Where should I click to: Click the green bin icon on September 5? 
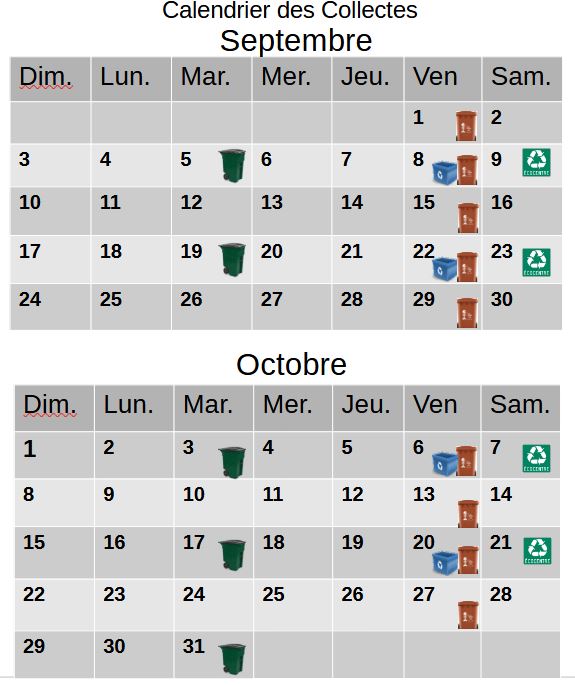click(232, 166)
